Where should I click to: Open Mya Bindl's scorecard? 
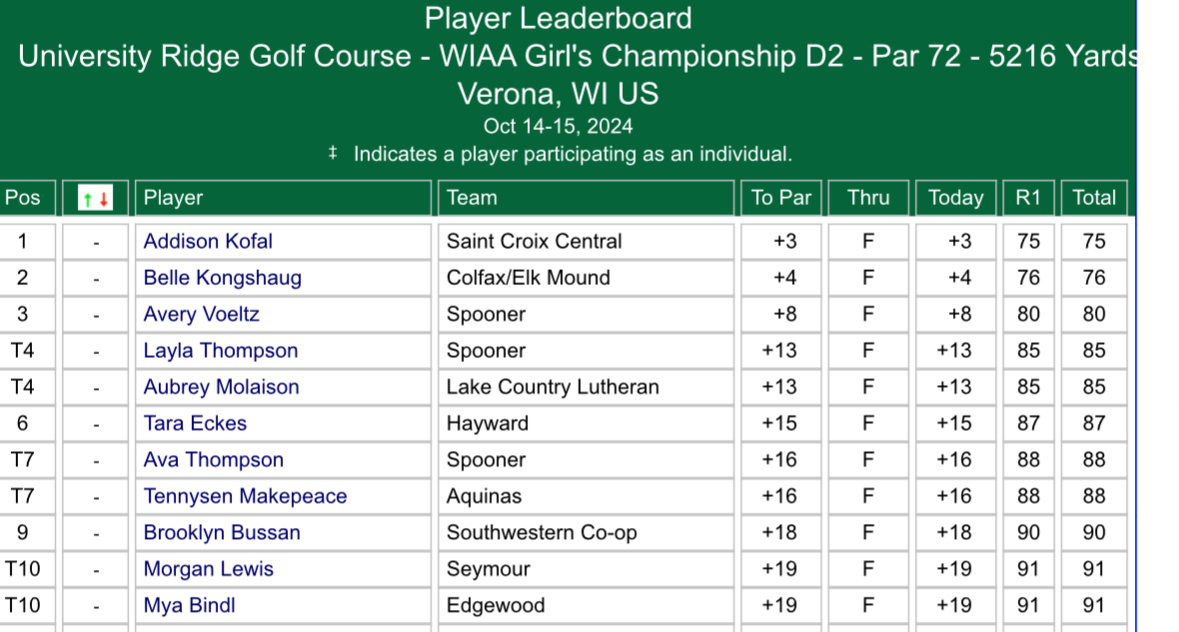click(x=189, y=606)
